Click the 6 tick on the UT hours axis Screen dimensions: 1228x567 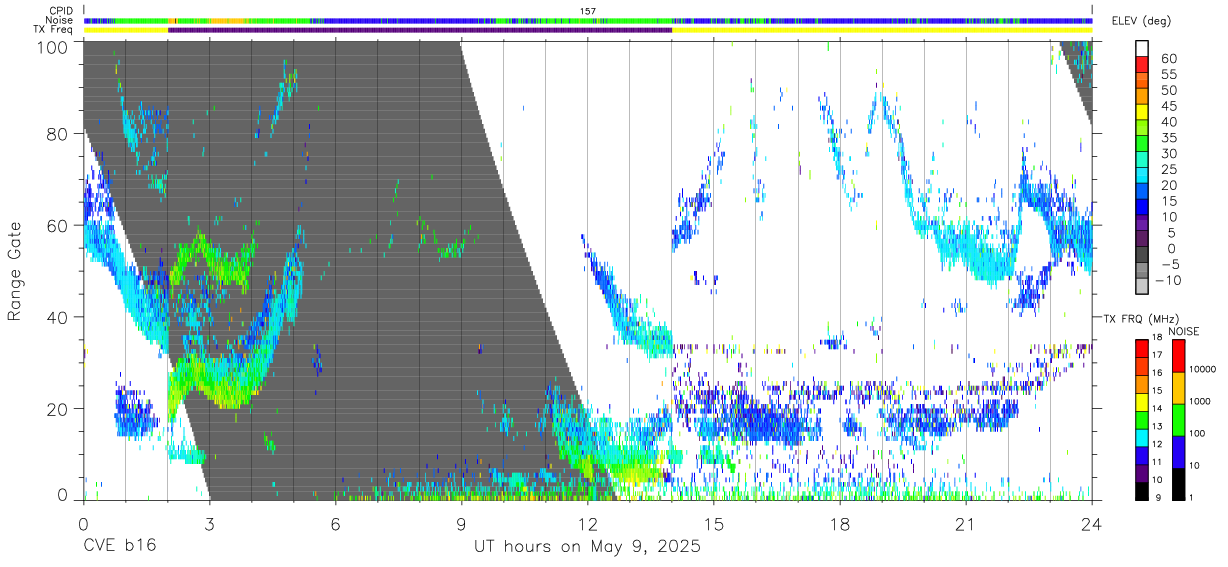pyautogui.click(x=335, y=524)
